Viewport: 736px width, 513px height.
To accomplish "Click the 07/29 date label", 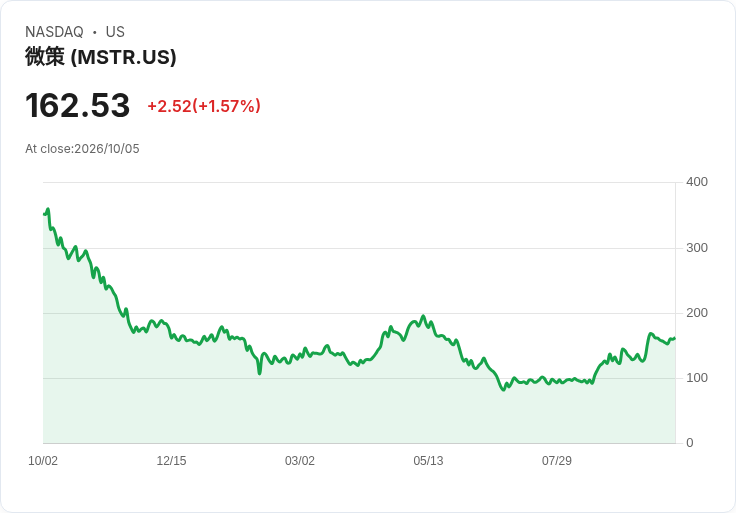I will (x=557, y=461).
